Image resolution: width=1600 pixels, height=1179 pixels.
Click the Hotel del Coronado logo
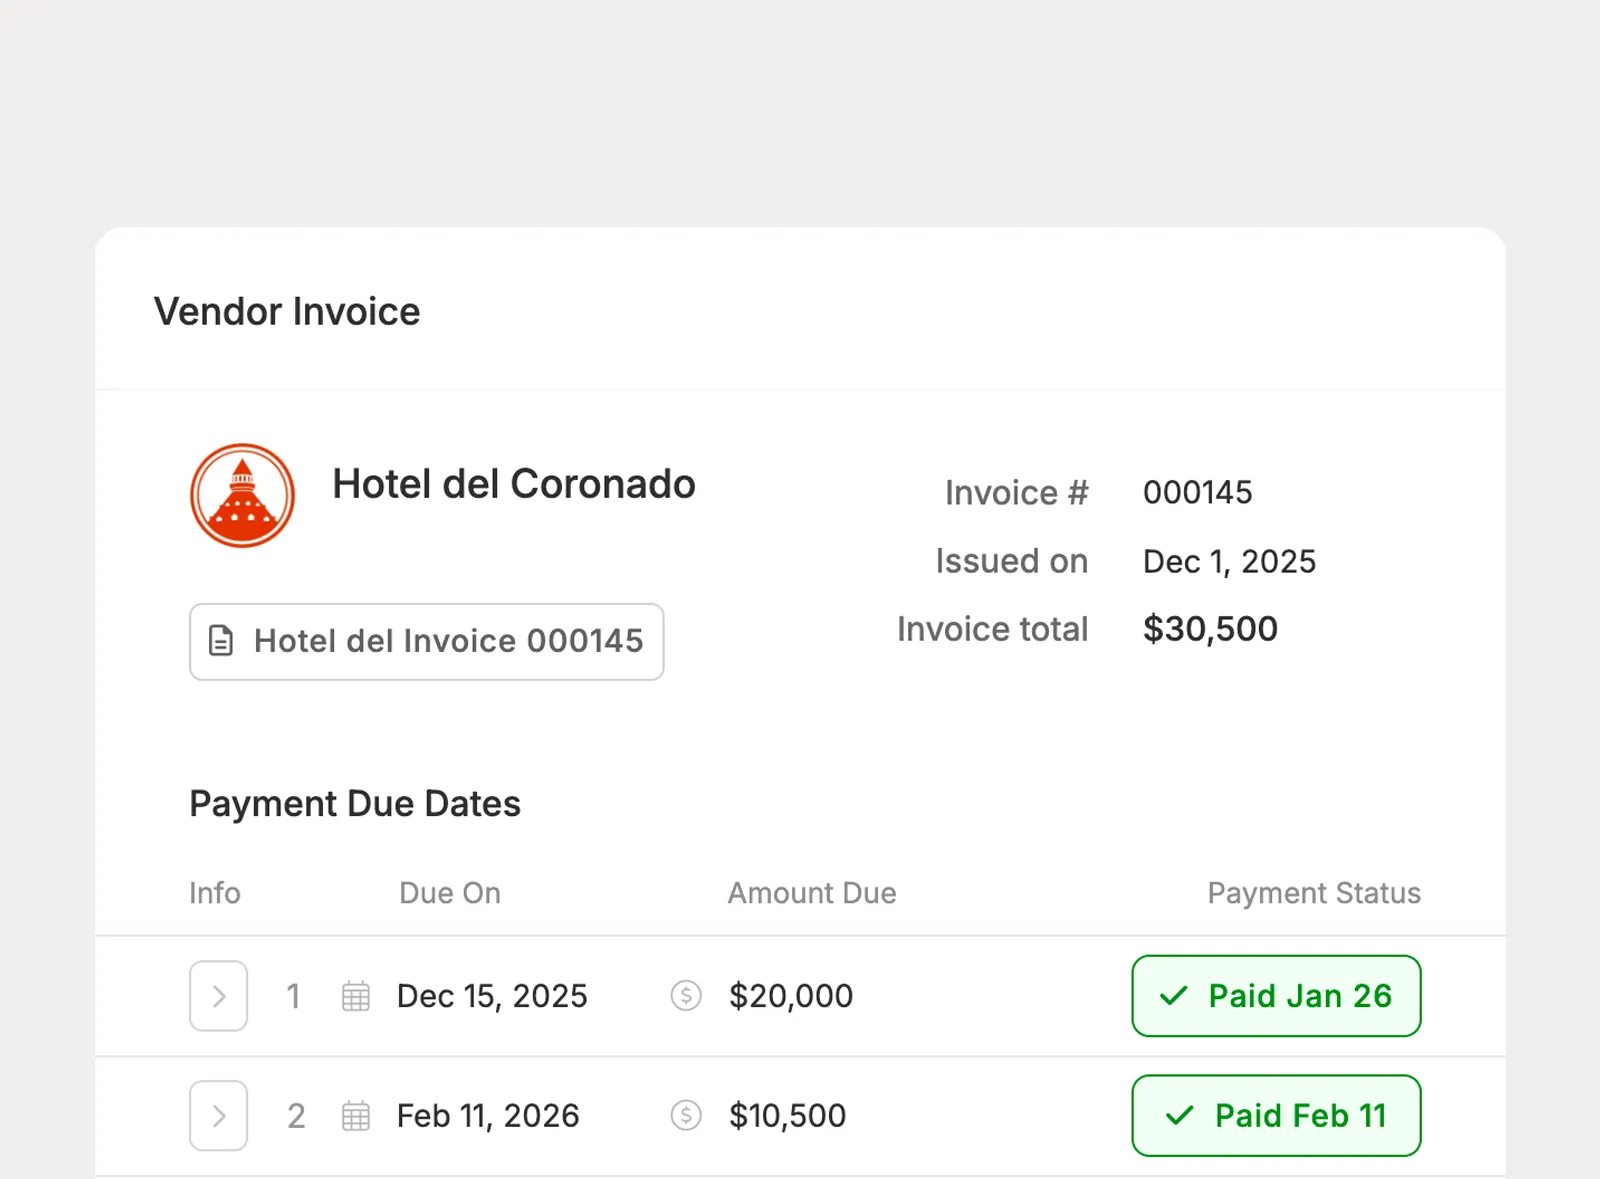[x=243, y=496]
